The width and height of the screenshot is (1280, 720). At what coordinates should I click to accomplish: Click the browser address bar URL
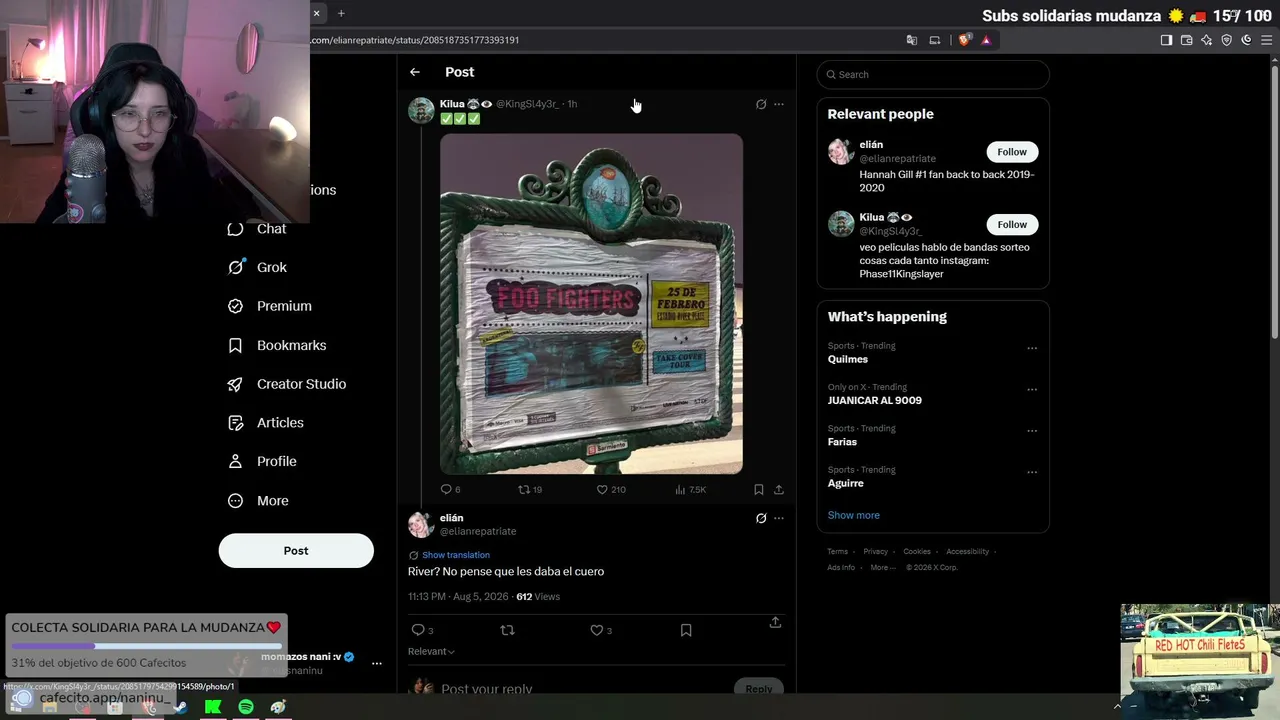point(415,40)
